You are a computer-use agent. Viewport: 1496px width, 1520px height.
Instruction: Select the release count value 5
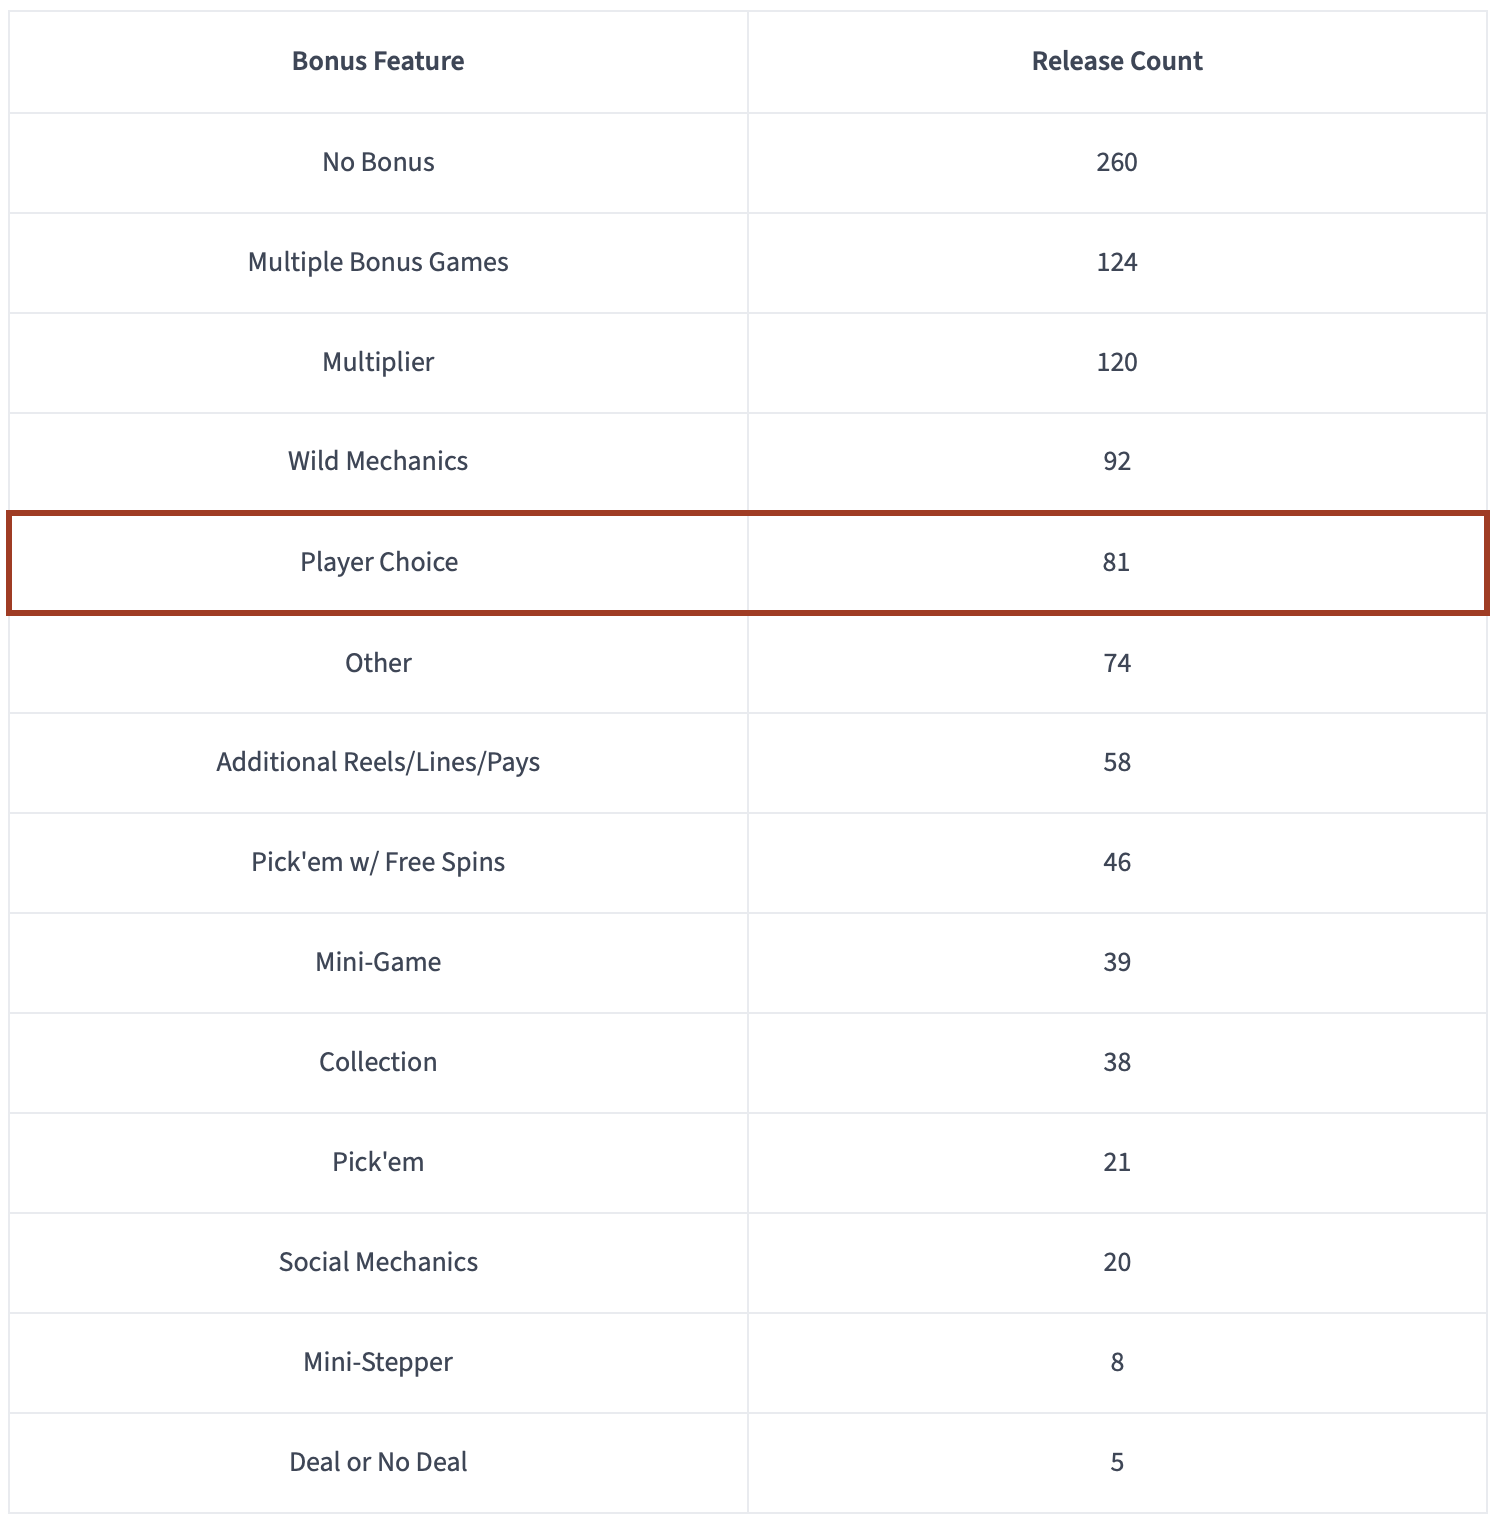(x=1117, y=1462)
